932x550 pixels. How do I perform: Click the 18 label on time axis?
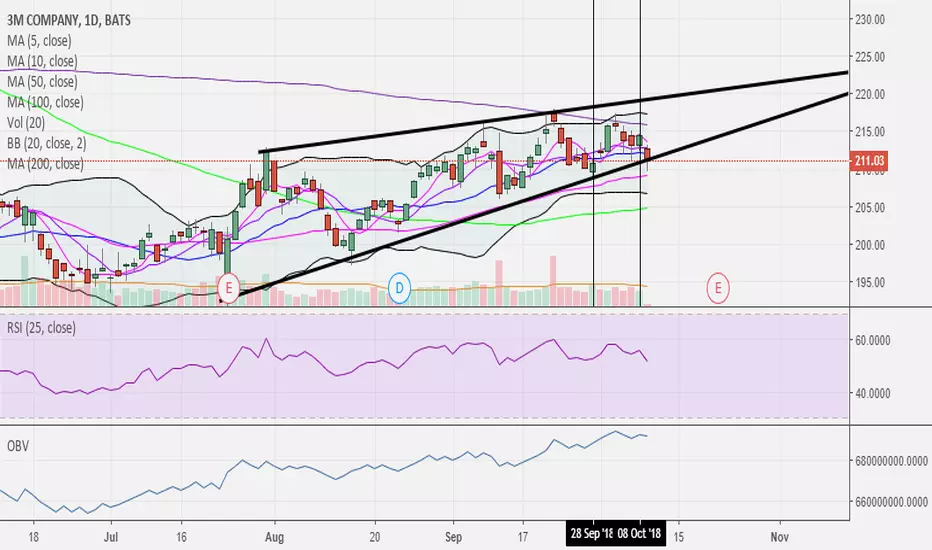(x=33, y=537)
